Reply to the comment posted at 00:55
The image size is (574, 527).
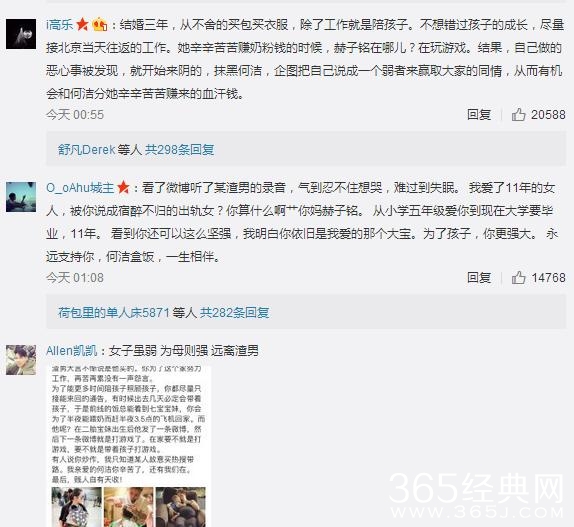coord(479,115)
